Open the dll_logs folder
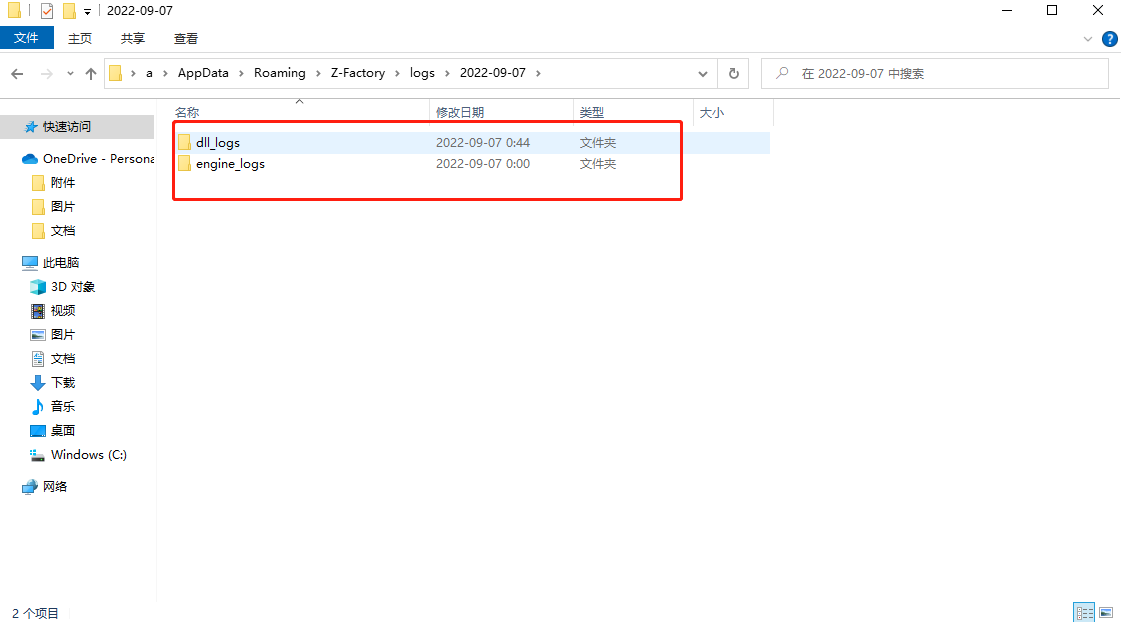The width and height of the screenshot is (1122, 622). [217, 143]
